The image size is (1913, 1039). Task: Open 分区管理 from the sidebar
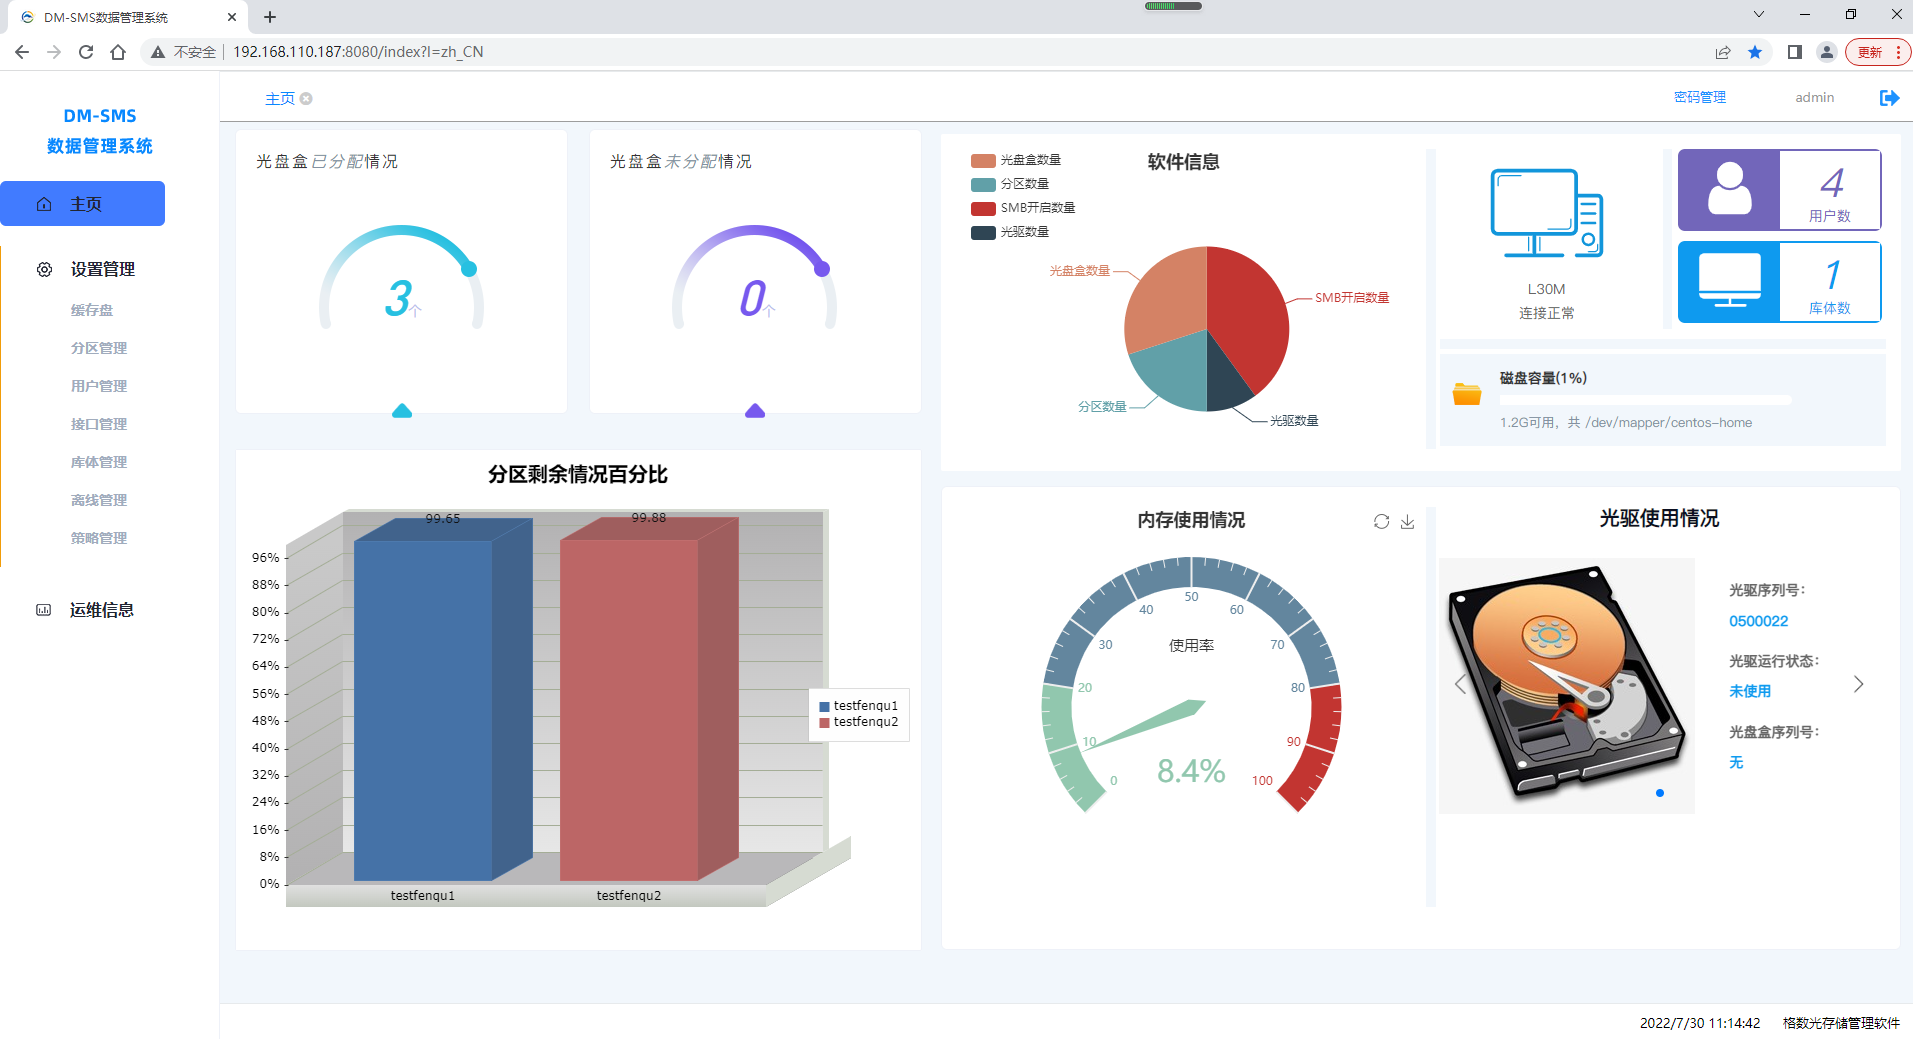pyautogui.click(x=99, y=348)
